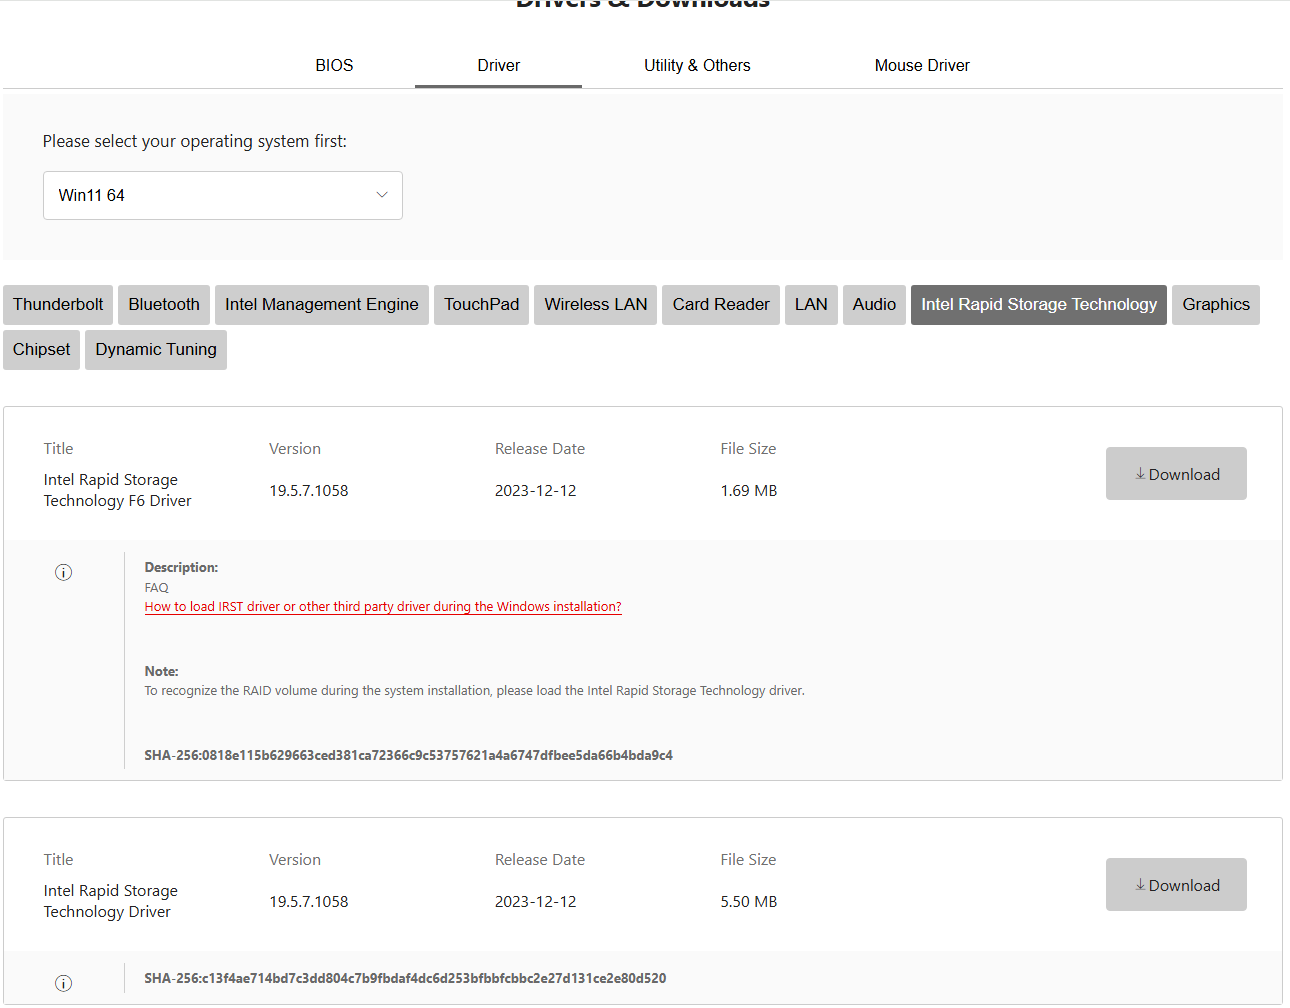
Task: Click the F6 Driver SHA-256 hash text
Action: 408,756
